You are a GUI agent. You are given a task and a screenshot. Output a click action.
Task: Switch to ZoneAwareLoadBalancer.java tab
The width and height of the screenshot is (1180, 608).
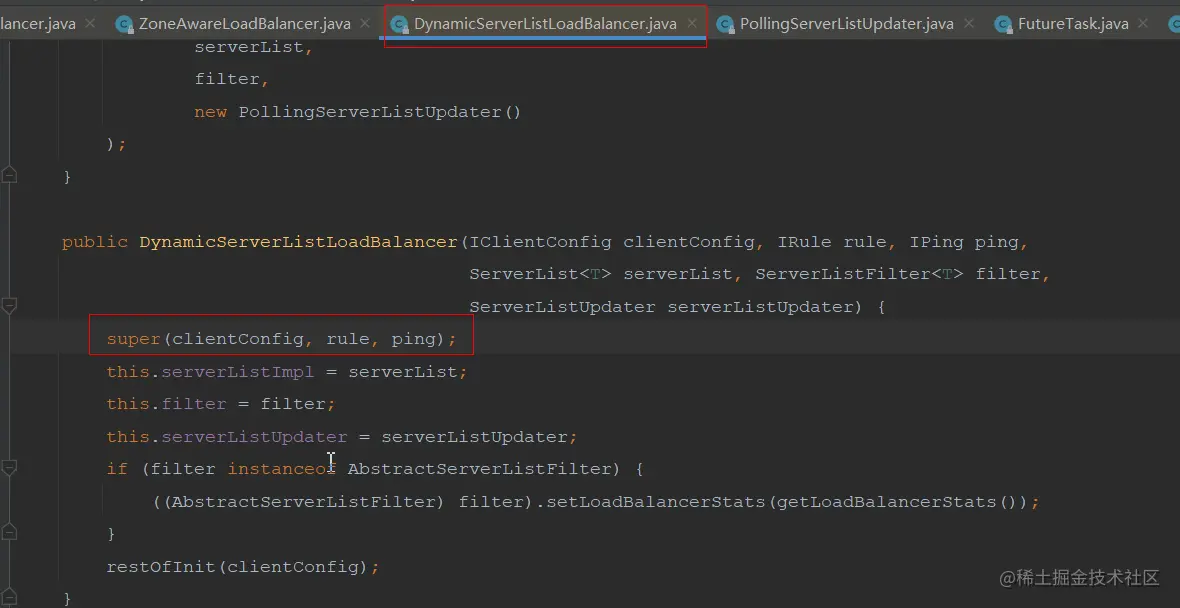point(245,24)
